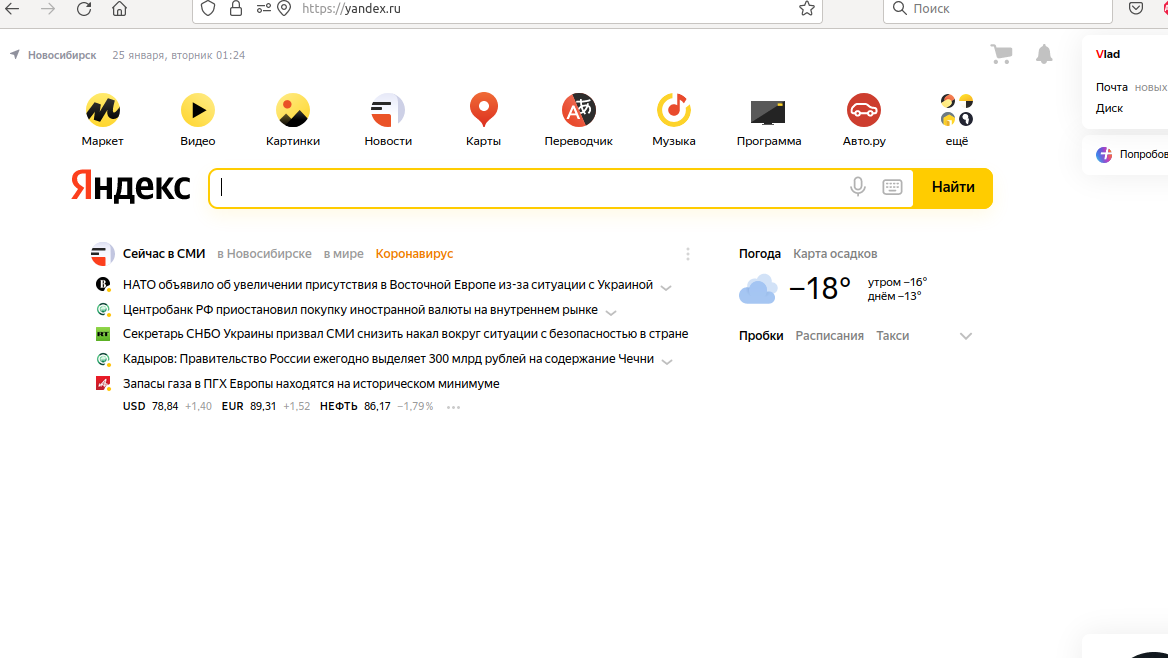1168x658 pixels.
Task: Go to browser home page
Action: (119, 9)
